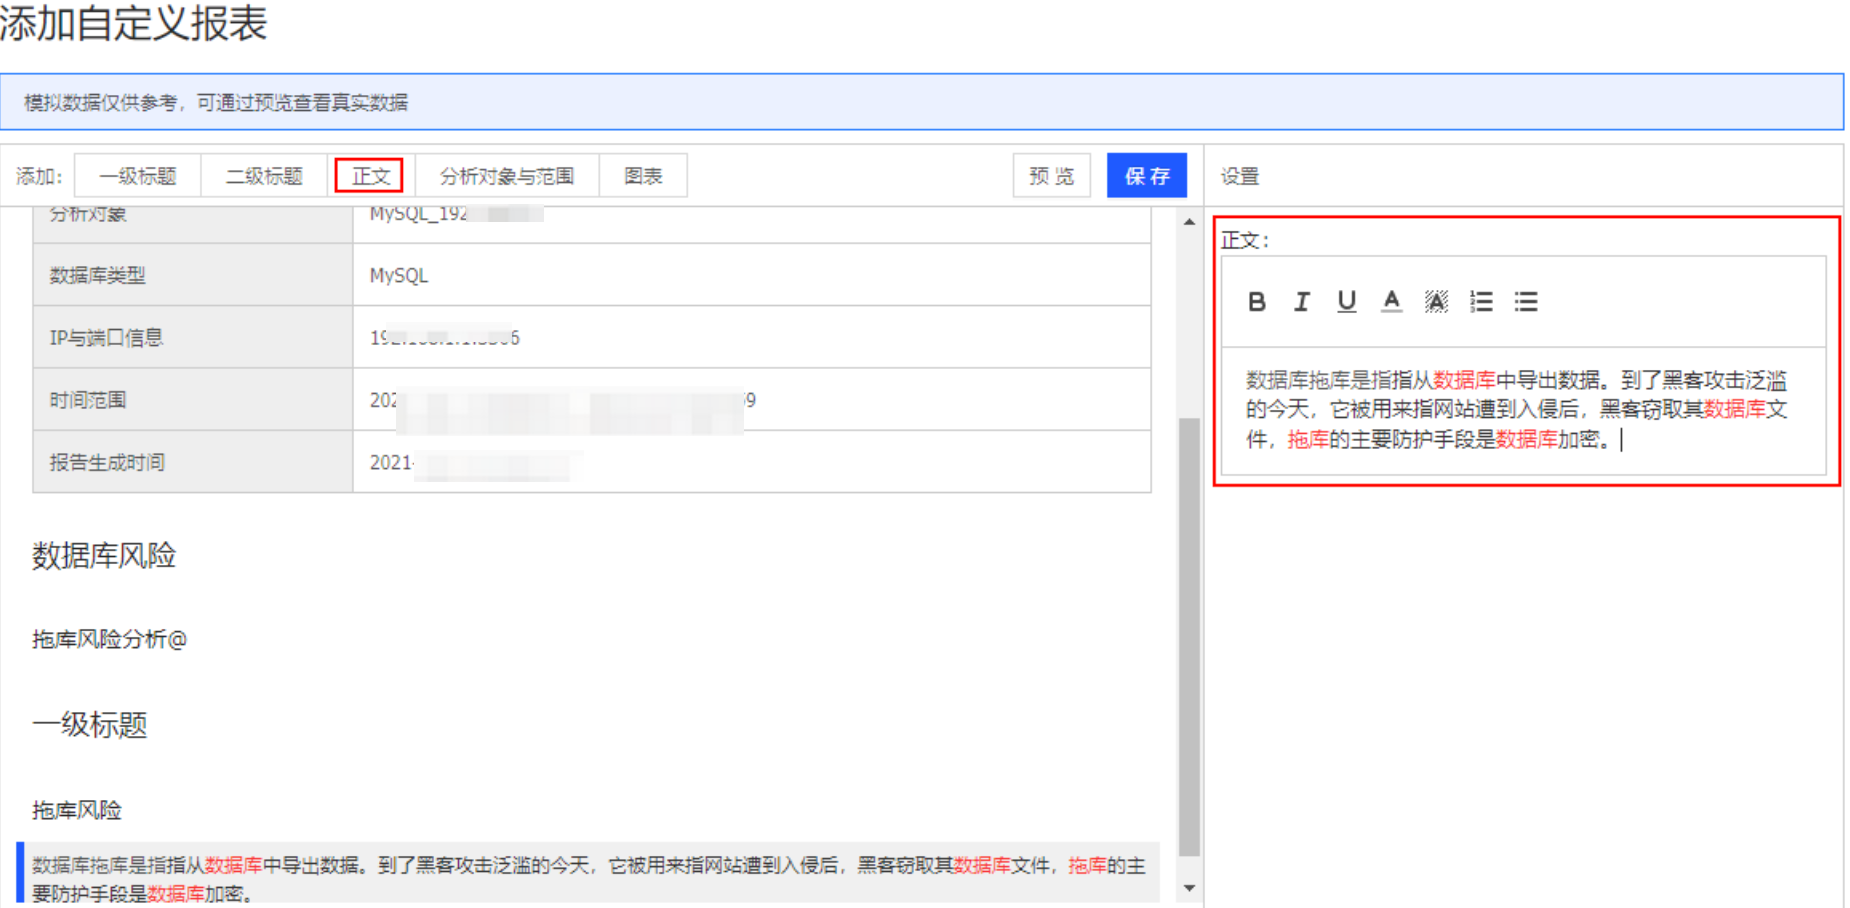Open font color picker icon
Screen dimensions: 1850x908
point(1391,301)
